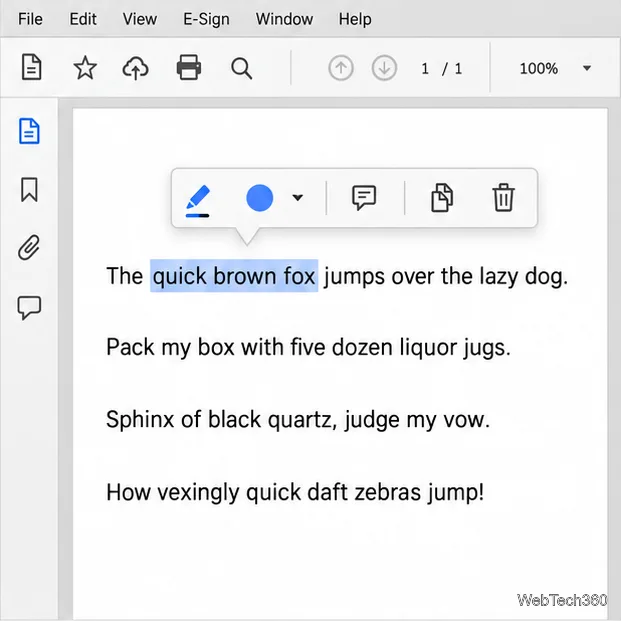Screen dimensions: 621x621
Task: Delete the highlight with trash icon
Action: (x=503, y=197)
